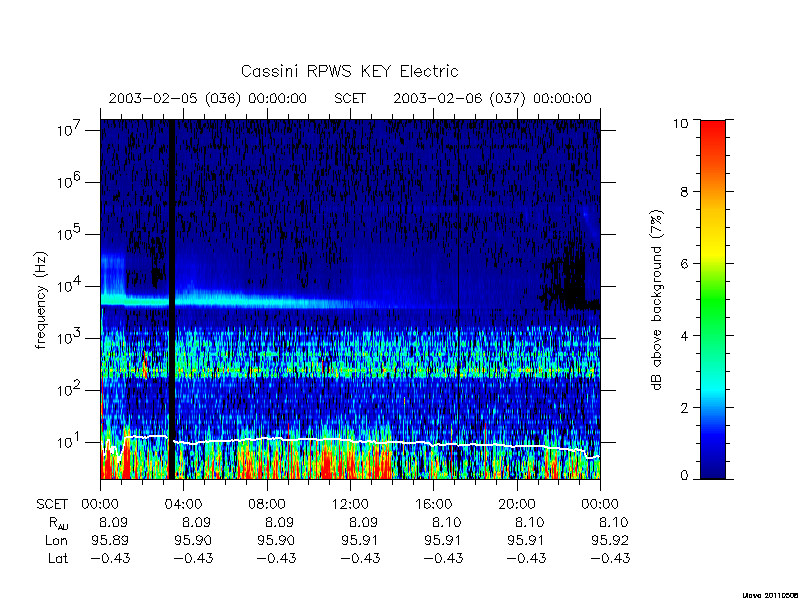Click the "Lon" row label
800x600 pixels.
56,540
